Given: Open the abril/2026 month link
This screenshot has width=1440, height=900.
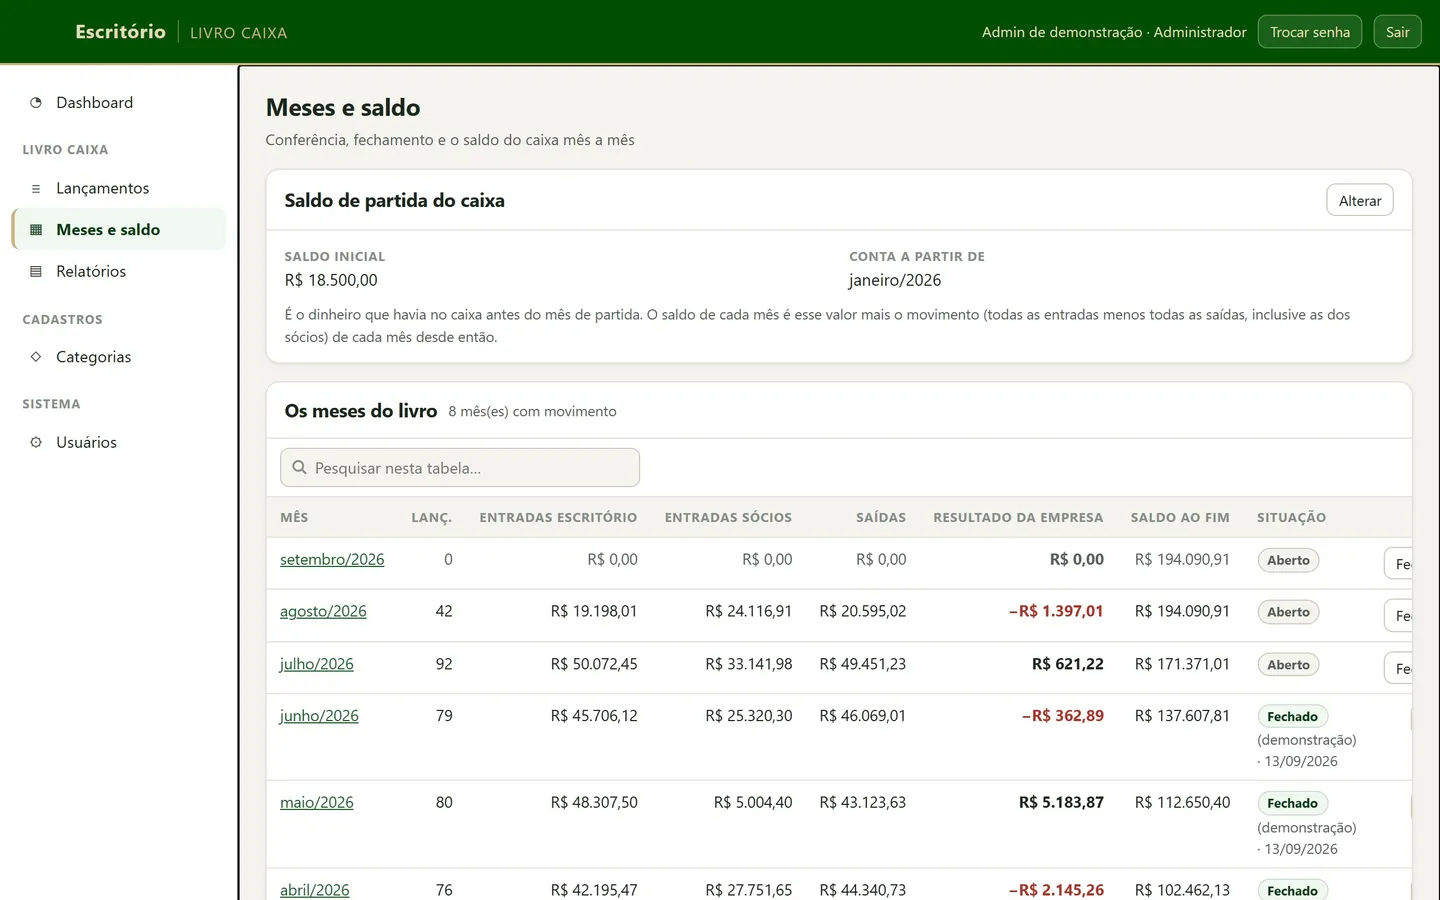Looking at the screenshot, I should coord(315,890).
